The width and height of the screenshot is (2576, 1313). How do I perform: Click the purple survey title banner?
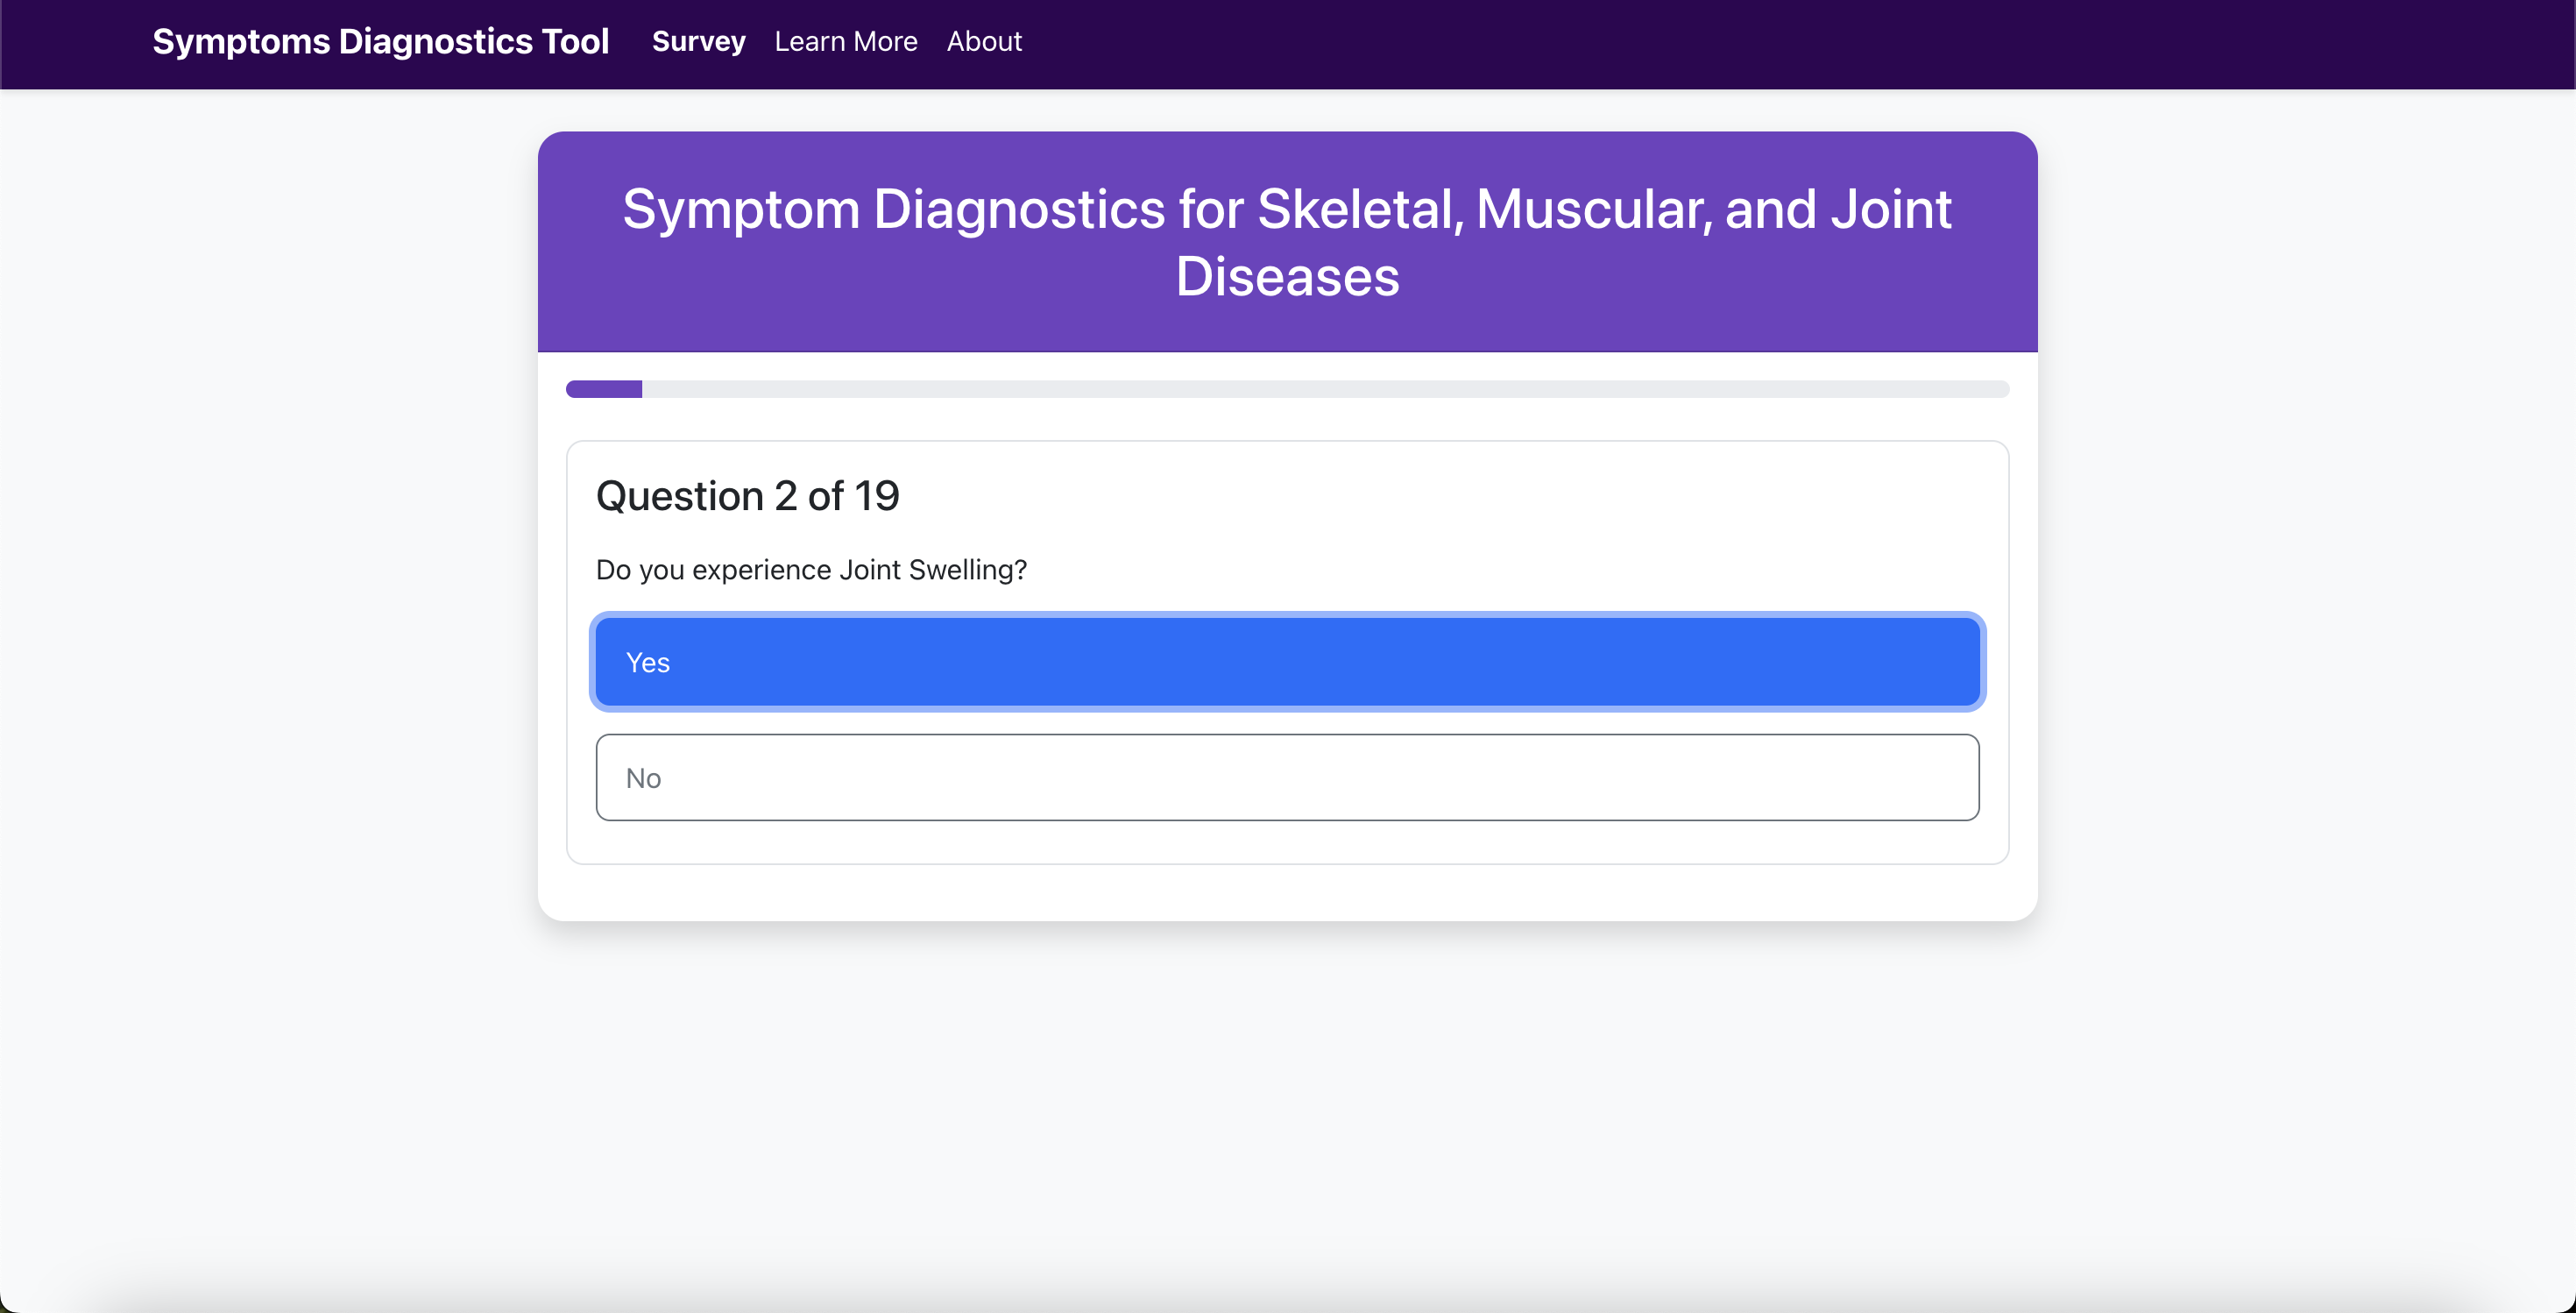[x=1287, y=242]
